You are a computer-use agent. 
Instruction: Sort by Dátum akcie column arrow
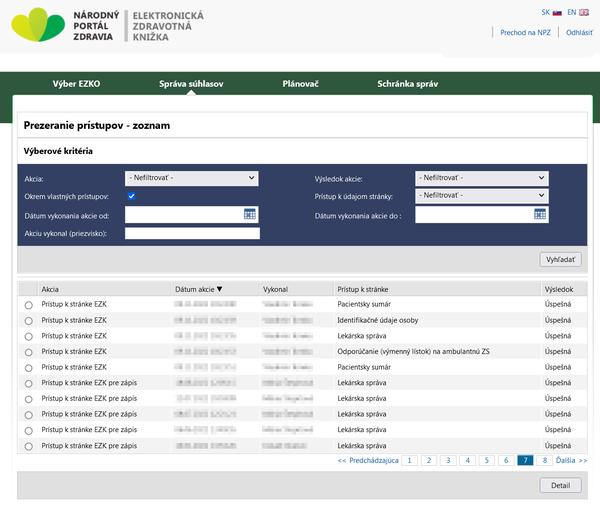220,289
